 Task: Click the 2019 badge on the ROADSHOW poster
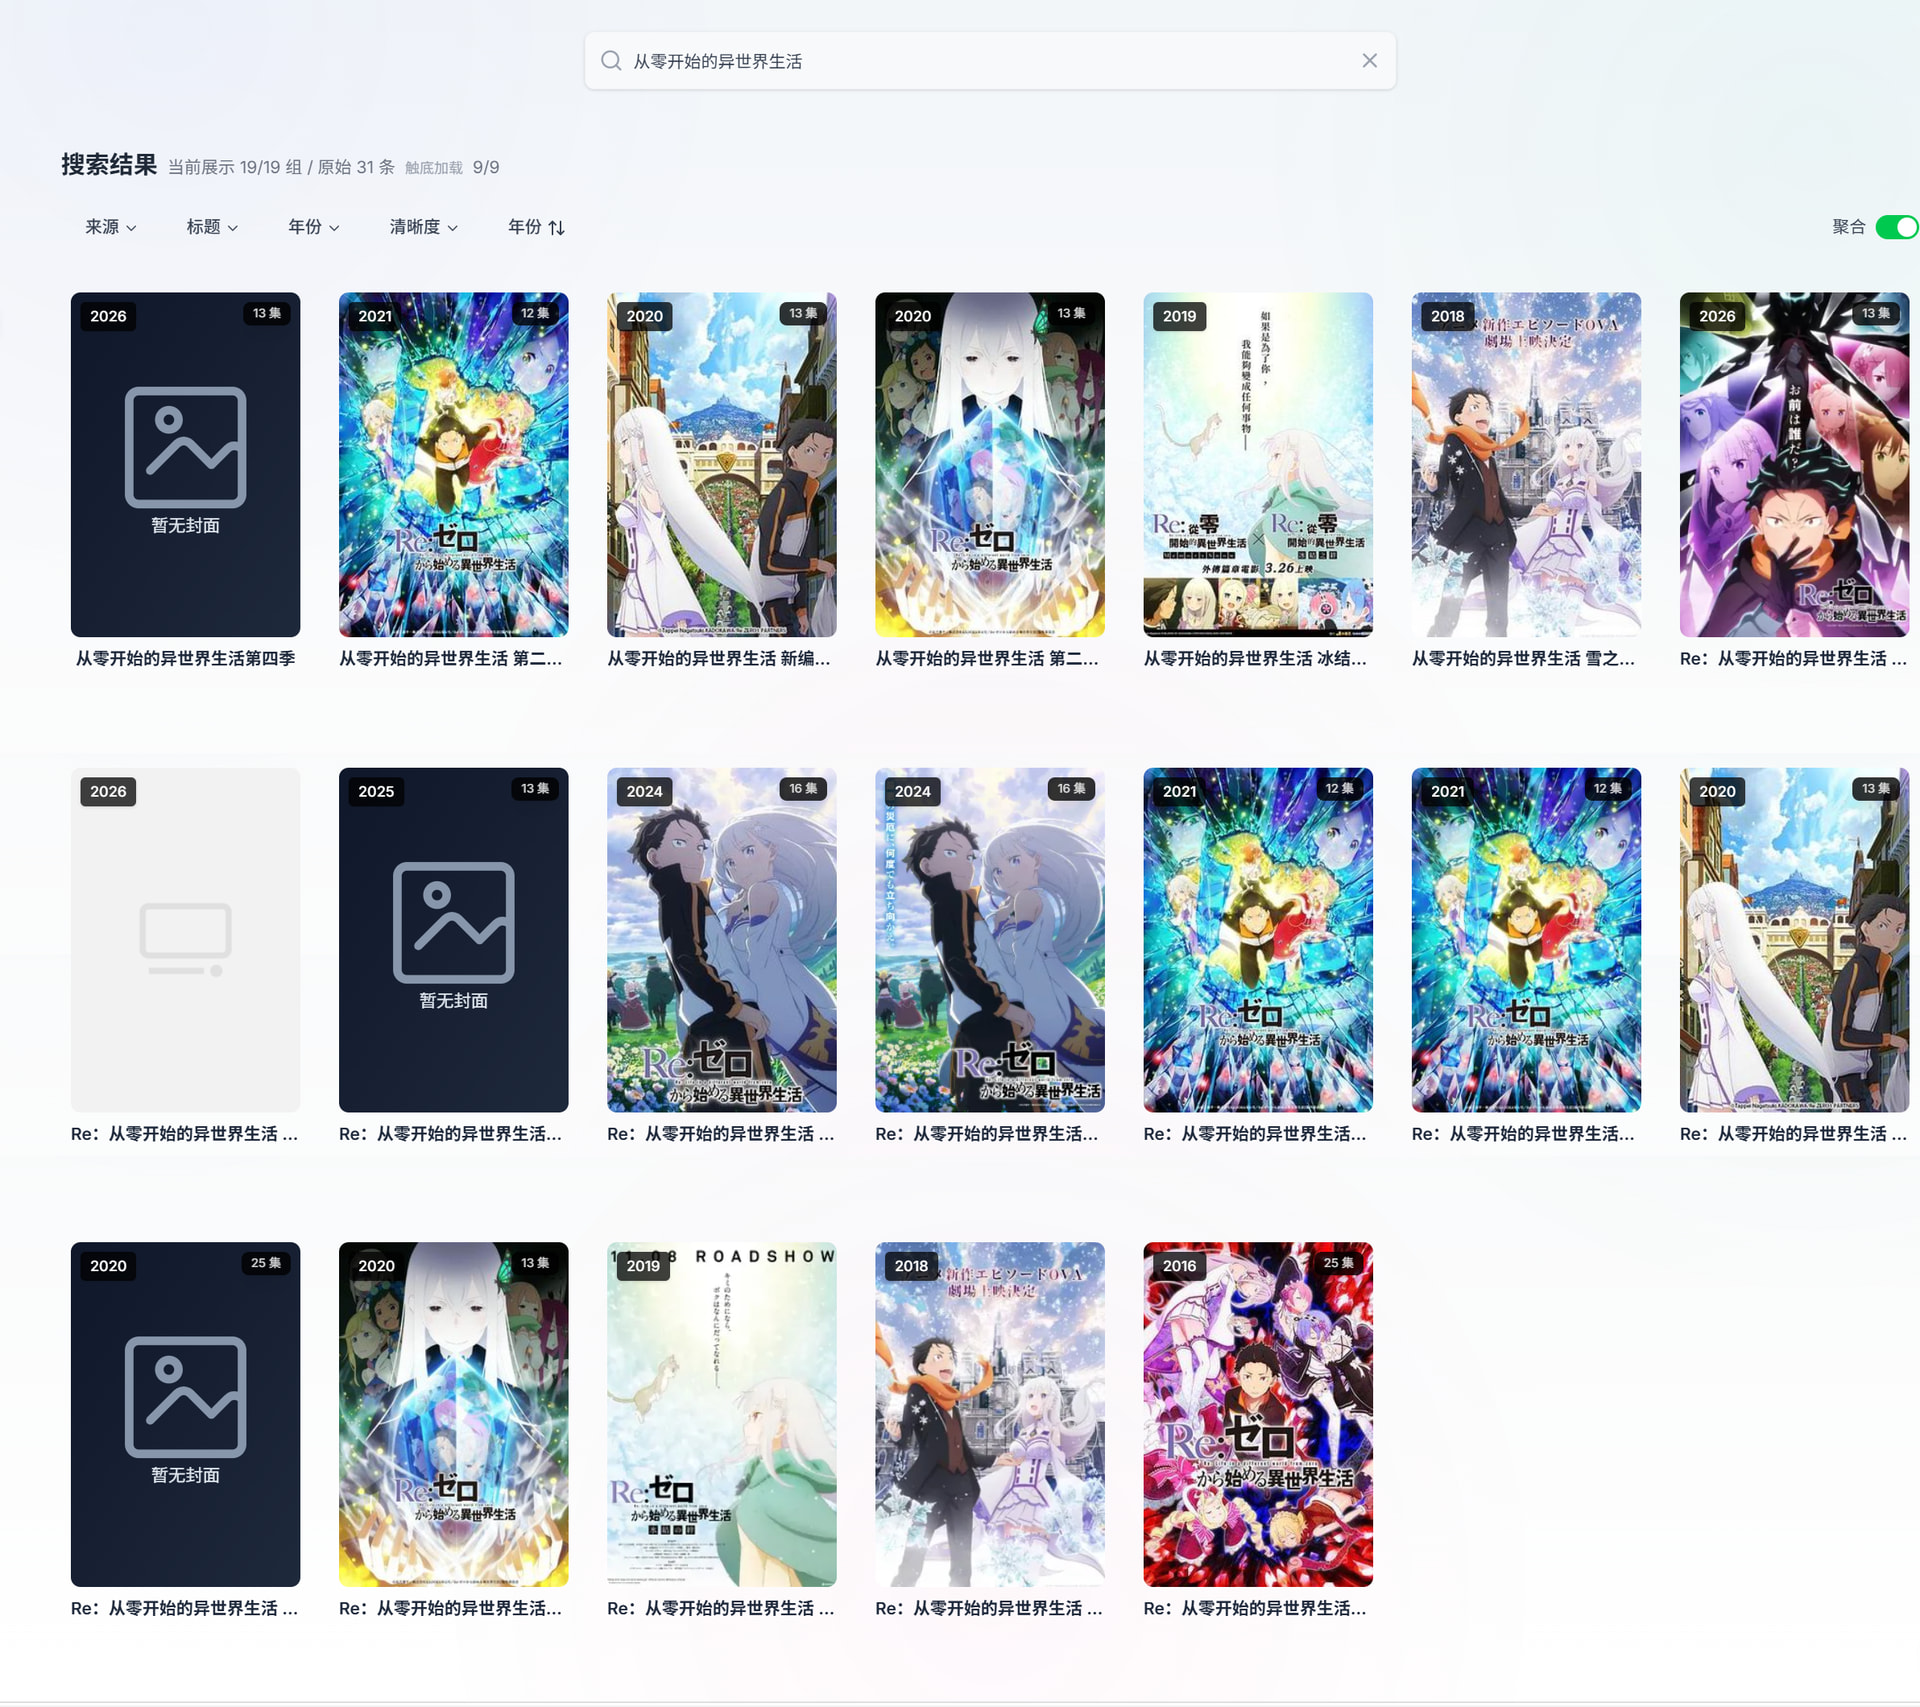click(x=643, y=1265)
